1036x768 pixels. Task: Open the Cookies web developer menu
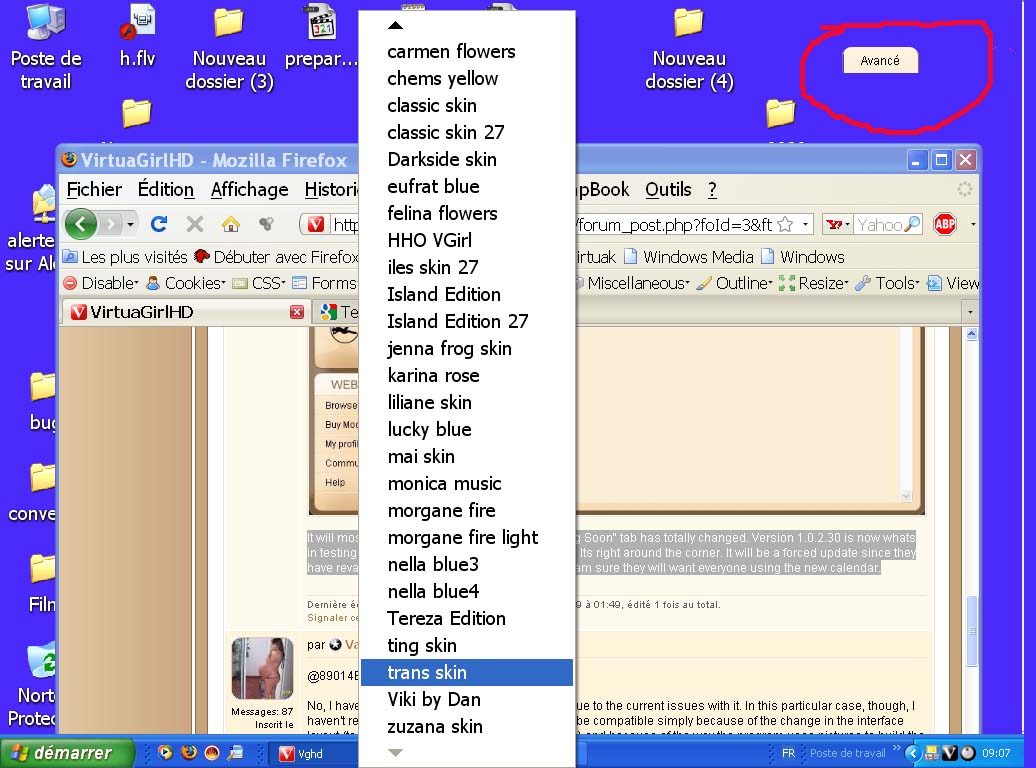[186, 284]
